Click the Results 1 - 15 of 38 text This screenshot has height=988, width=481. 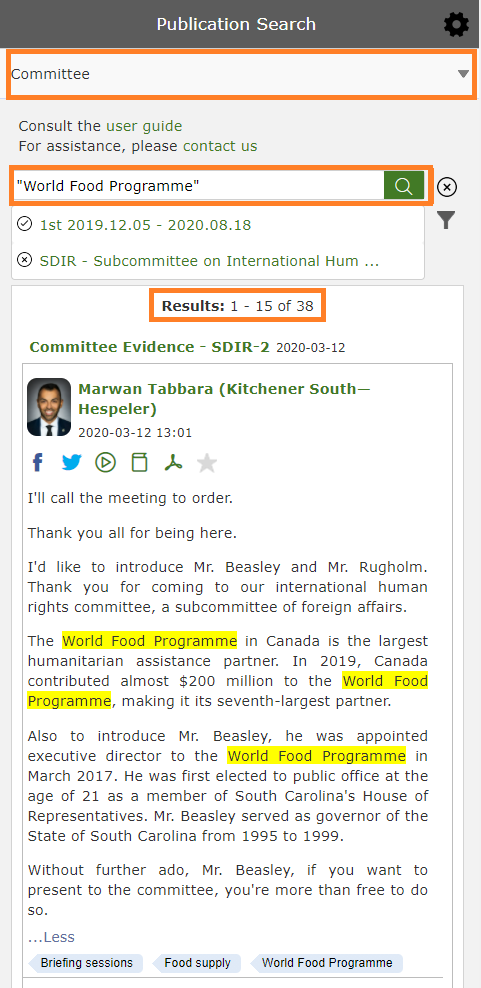point(238,306)
